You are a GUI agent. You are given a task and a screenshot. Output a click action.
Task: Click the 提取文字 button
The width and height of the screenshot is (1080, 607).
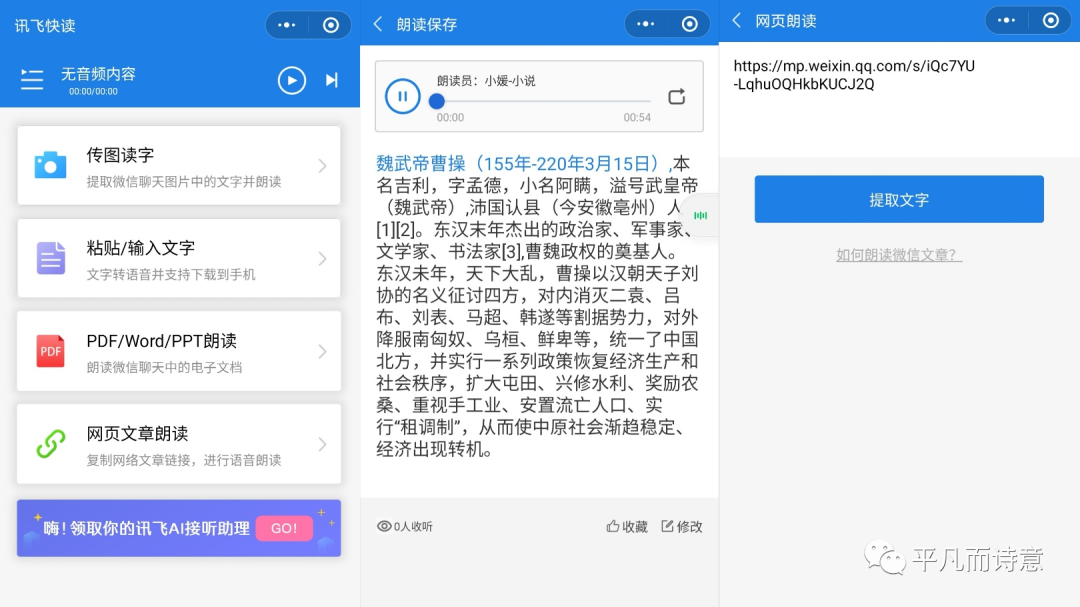tap(899, 199)
